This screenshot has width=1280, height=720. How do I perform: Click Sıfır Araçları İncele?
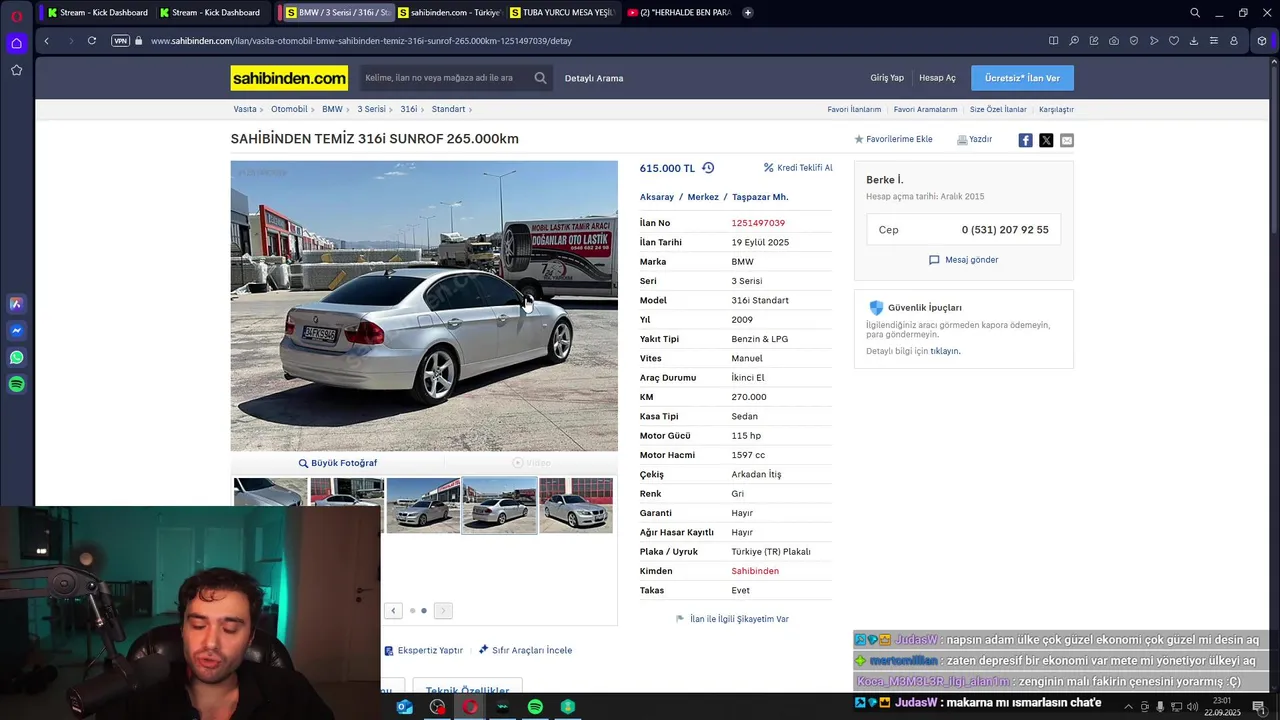pyautogui.click(x=525, y=650)
